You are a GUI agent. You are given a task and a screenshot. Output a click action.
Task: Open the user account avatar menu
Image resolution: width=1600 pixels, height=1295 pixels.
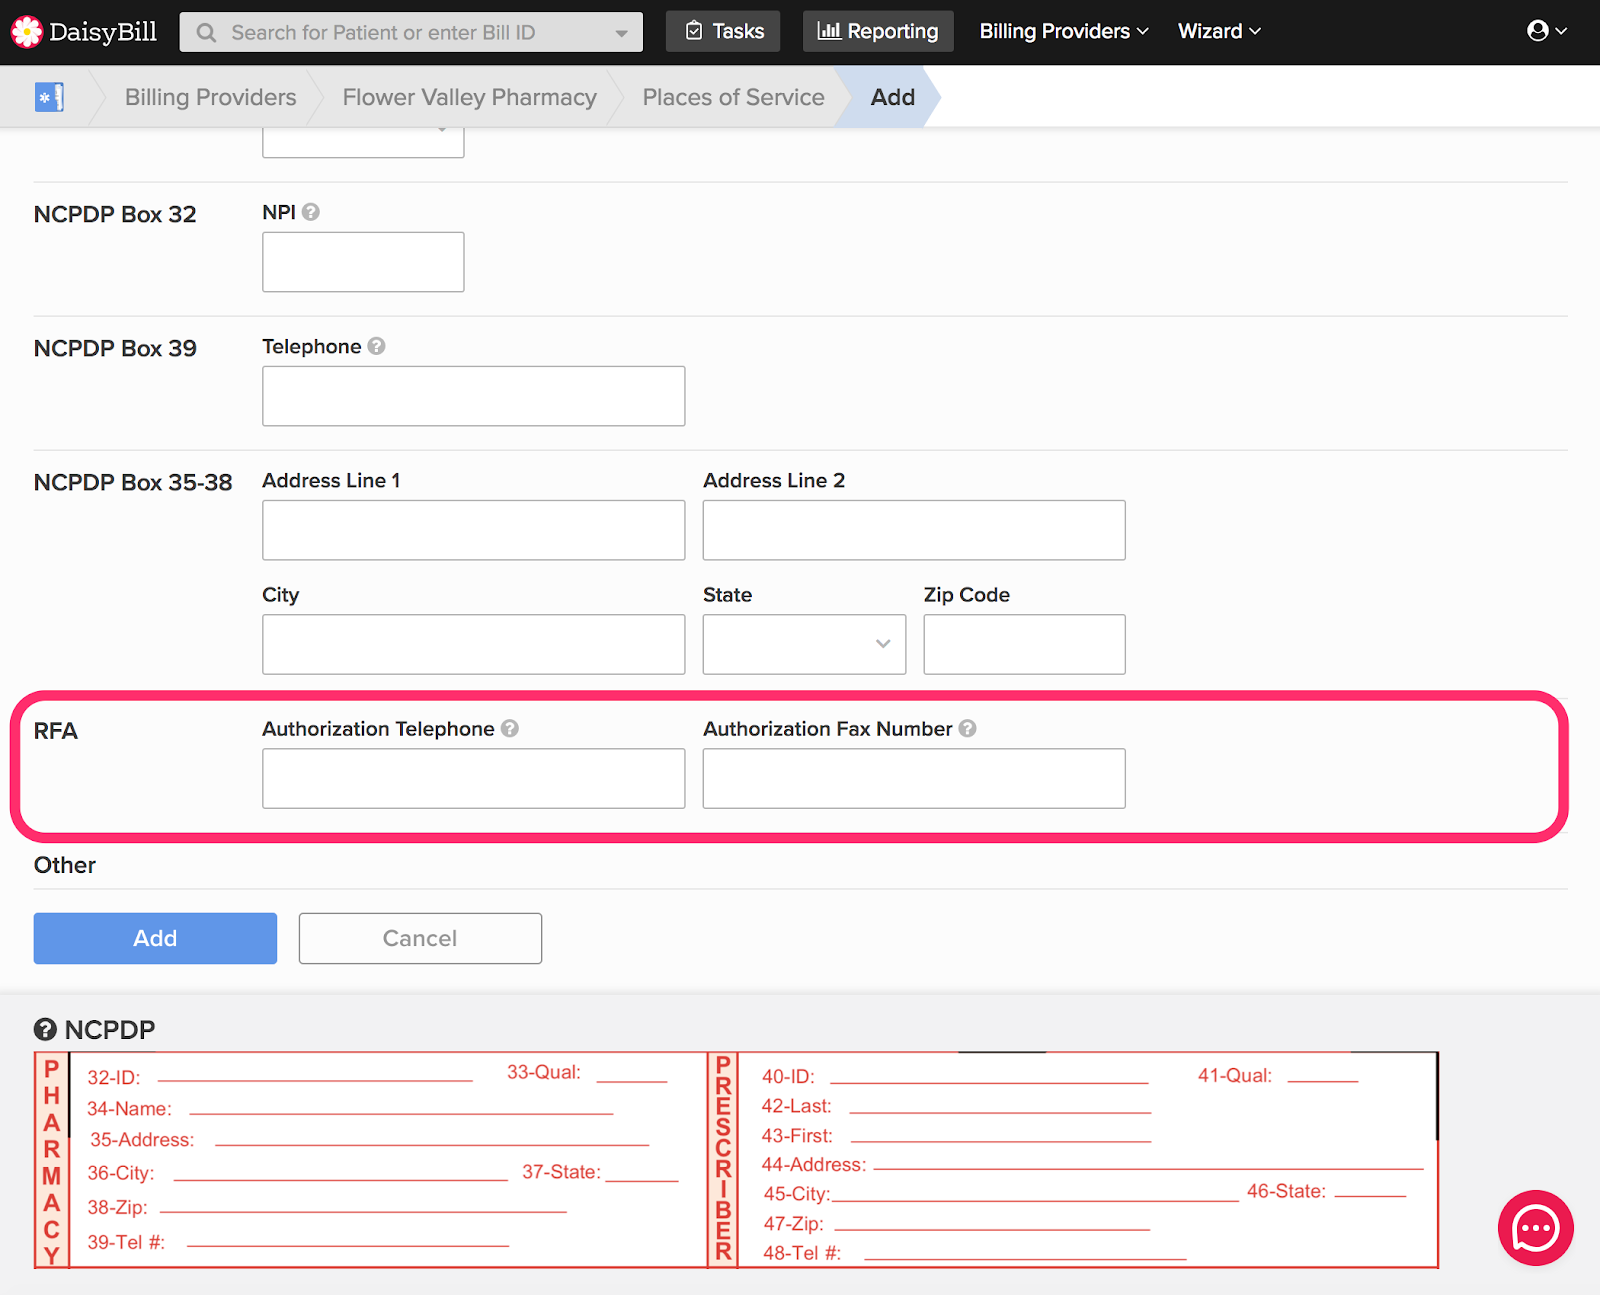tap(1546, 31)
